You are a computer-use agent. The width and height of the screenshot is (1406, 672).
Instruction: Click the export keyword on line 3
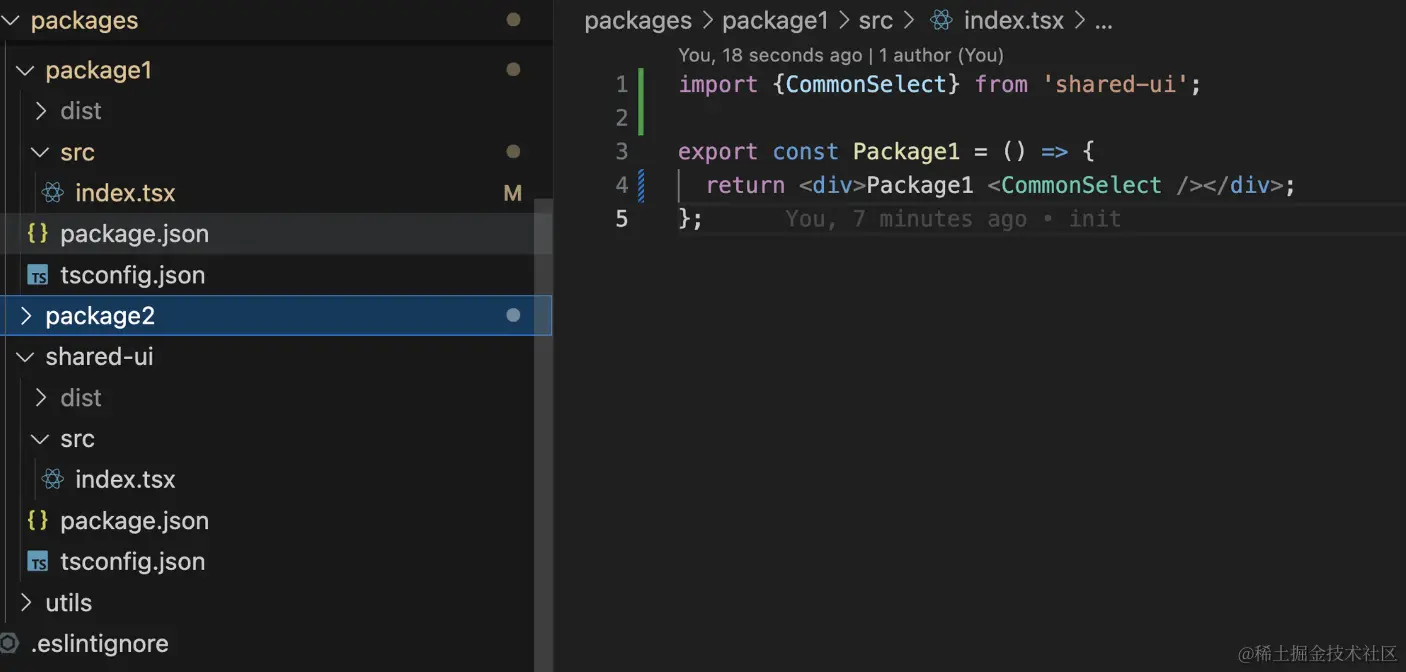point(718,151)
